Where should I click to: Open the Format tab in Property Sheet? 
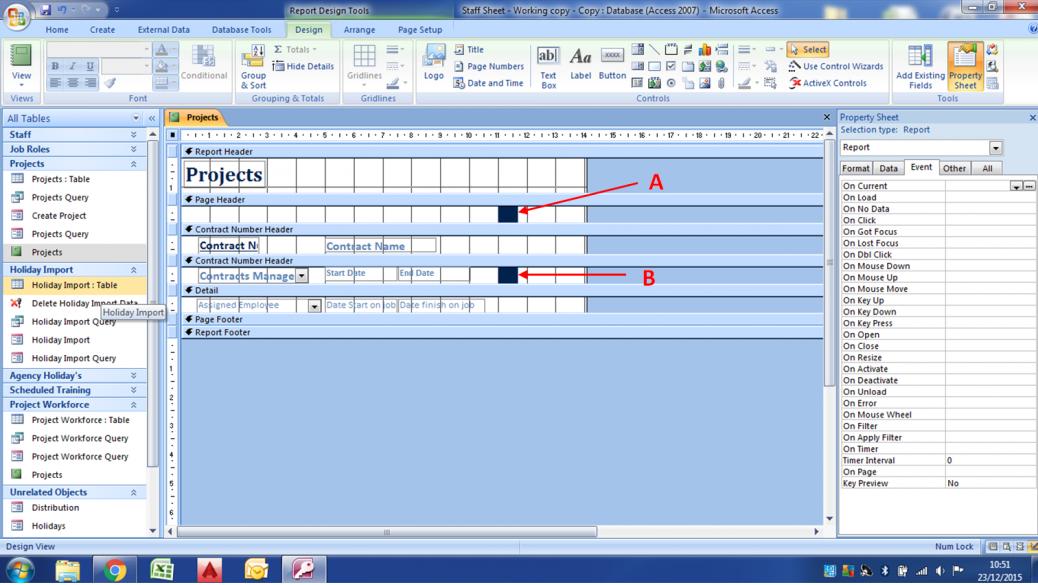pos(855,169)
